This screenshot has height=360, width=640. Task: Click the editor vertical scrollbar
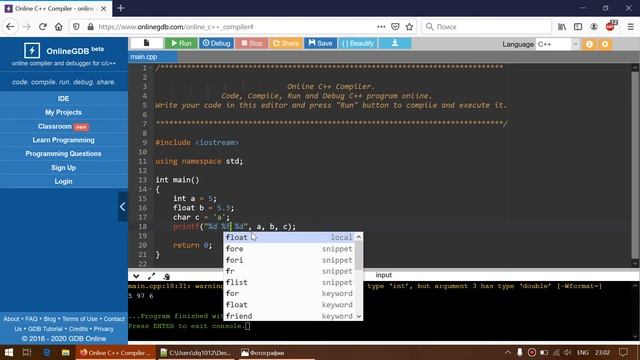pos(635,165)
